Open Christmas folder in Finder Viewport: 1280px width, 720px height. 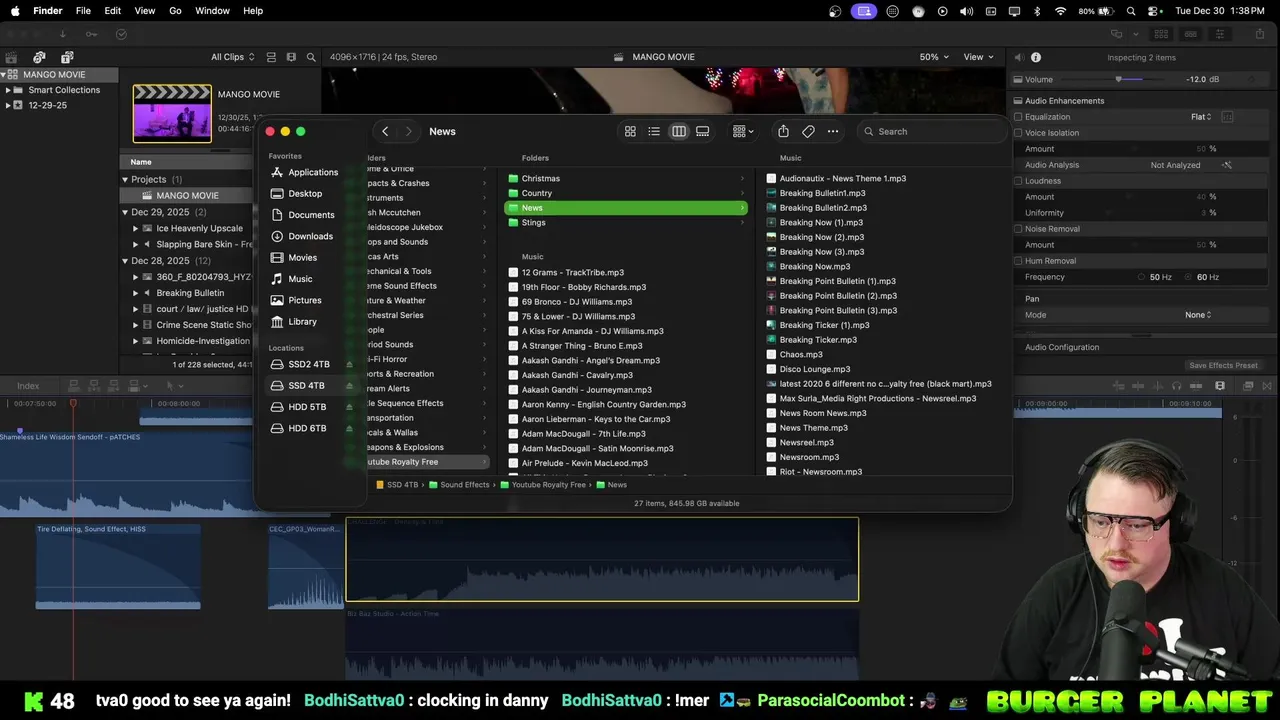[x=625, y=178]
